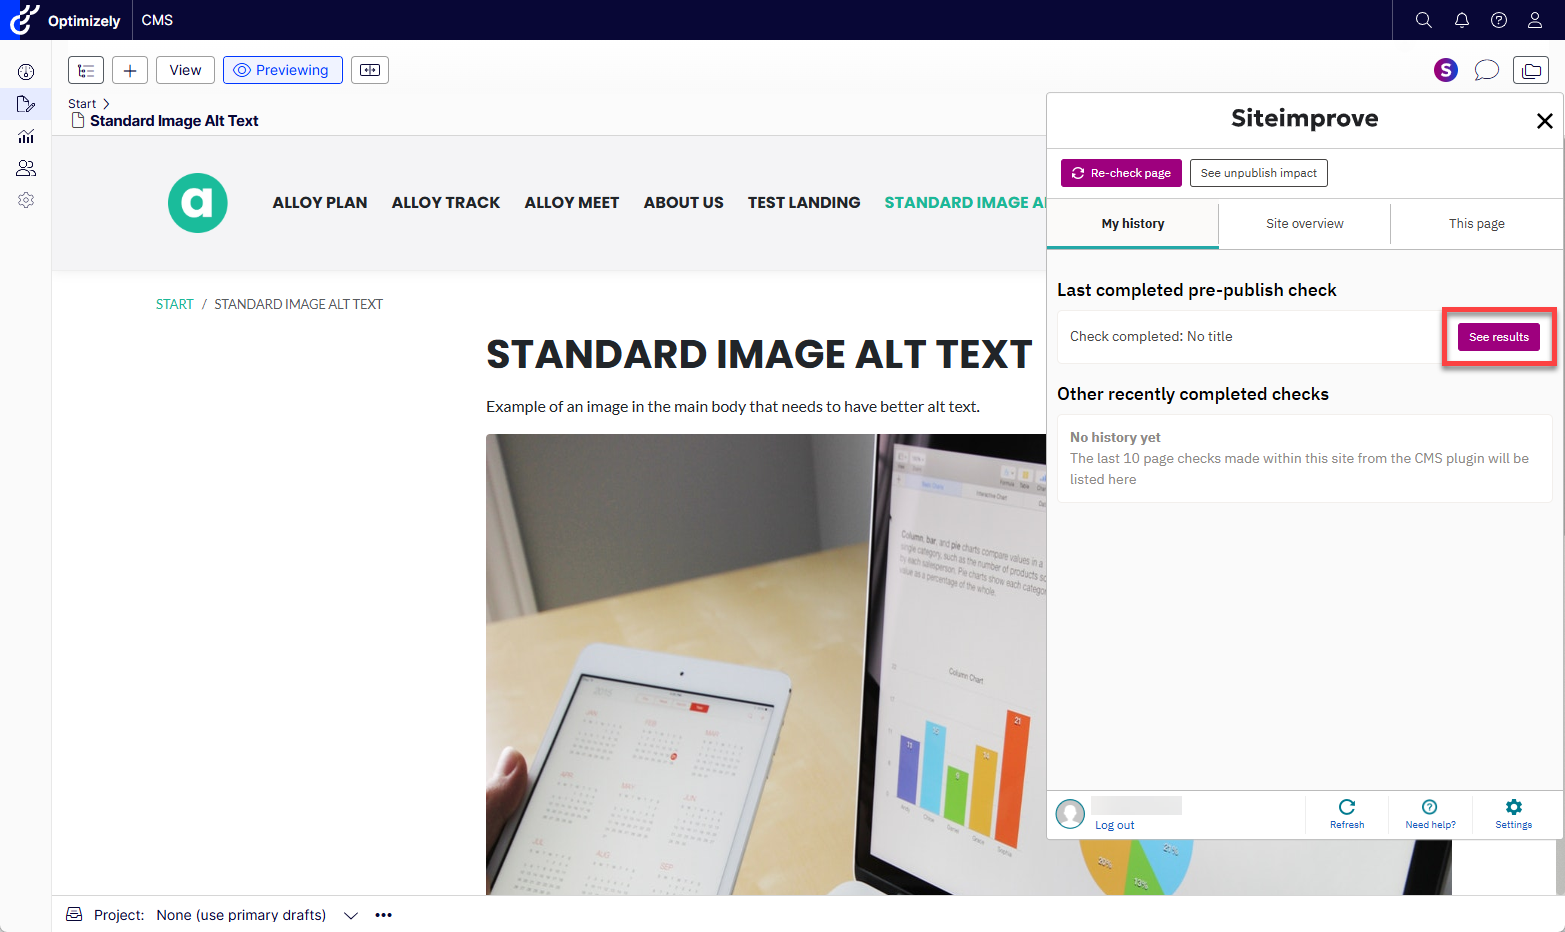Click the user avatar in Siteimprove footer
The image size is (1565, 932).
pos(1071,814)
